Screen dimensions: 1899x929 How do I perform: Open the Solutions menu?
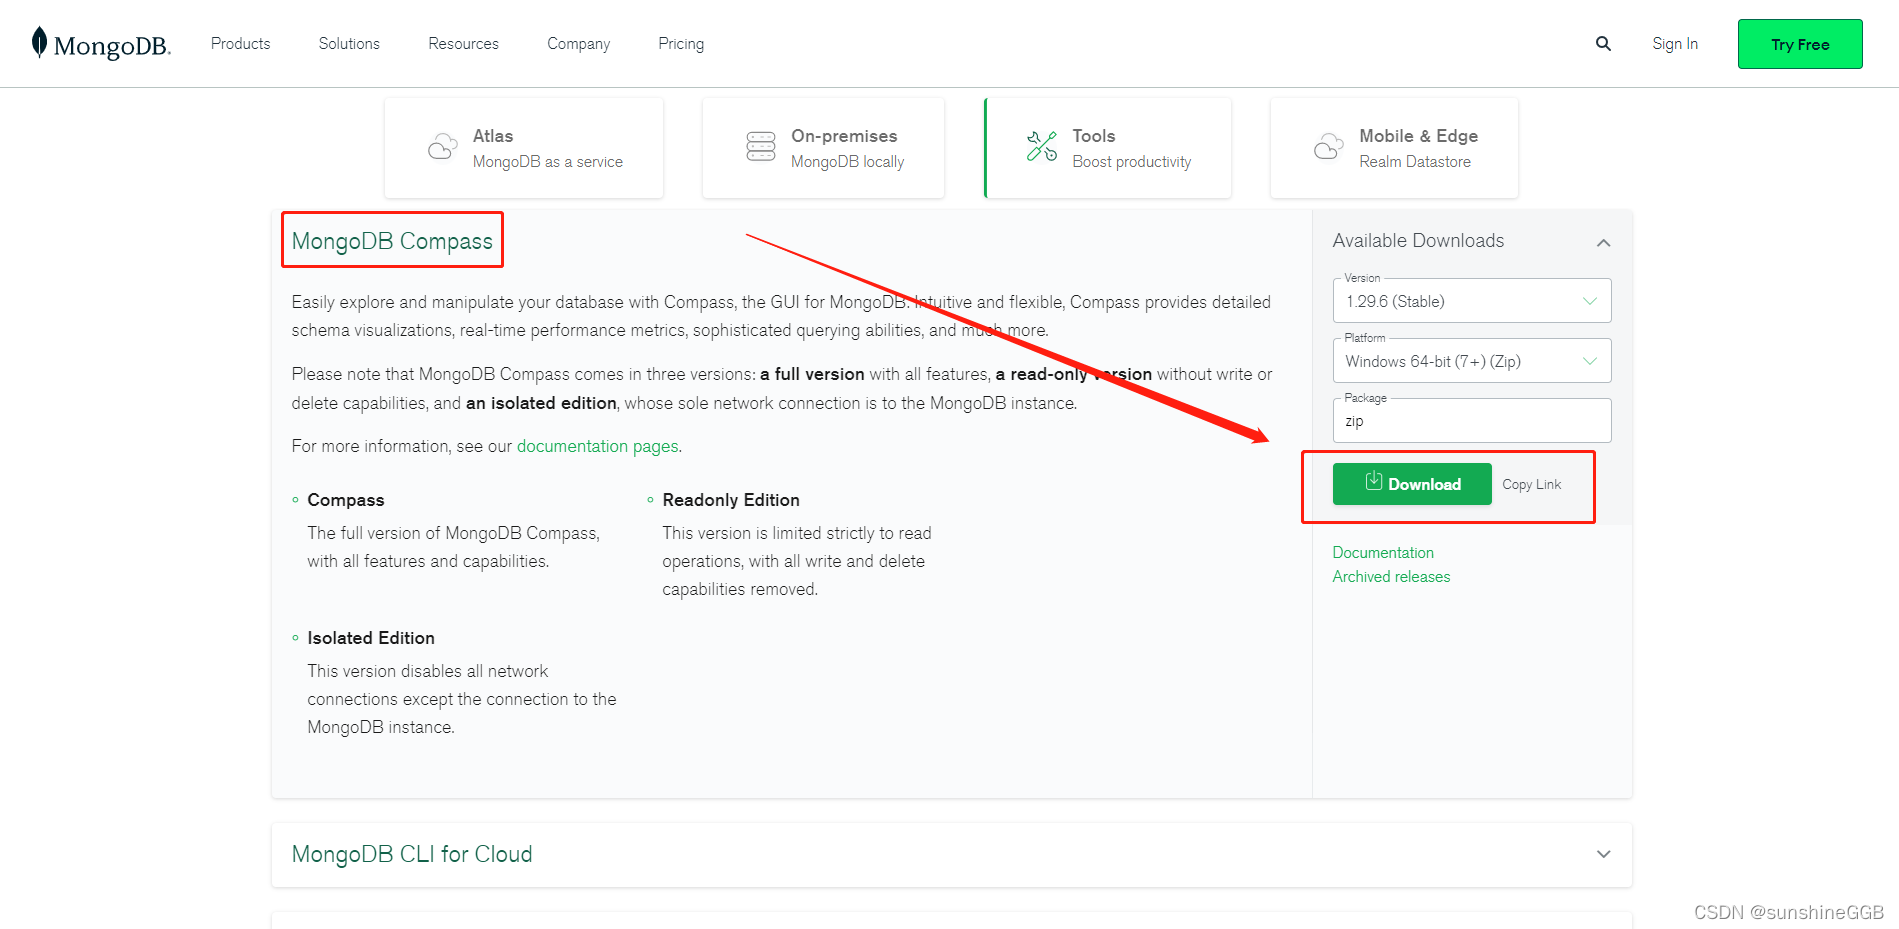click(x=349, y=44)
